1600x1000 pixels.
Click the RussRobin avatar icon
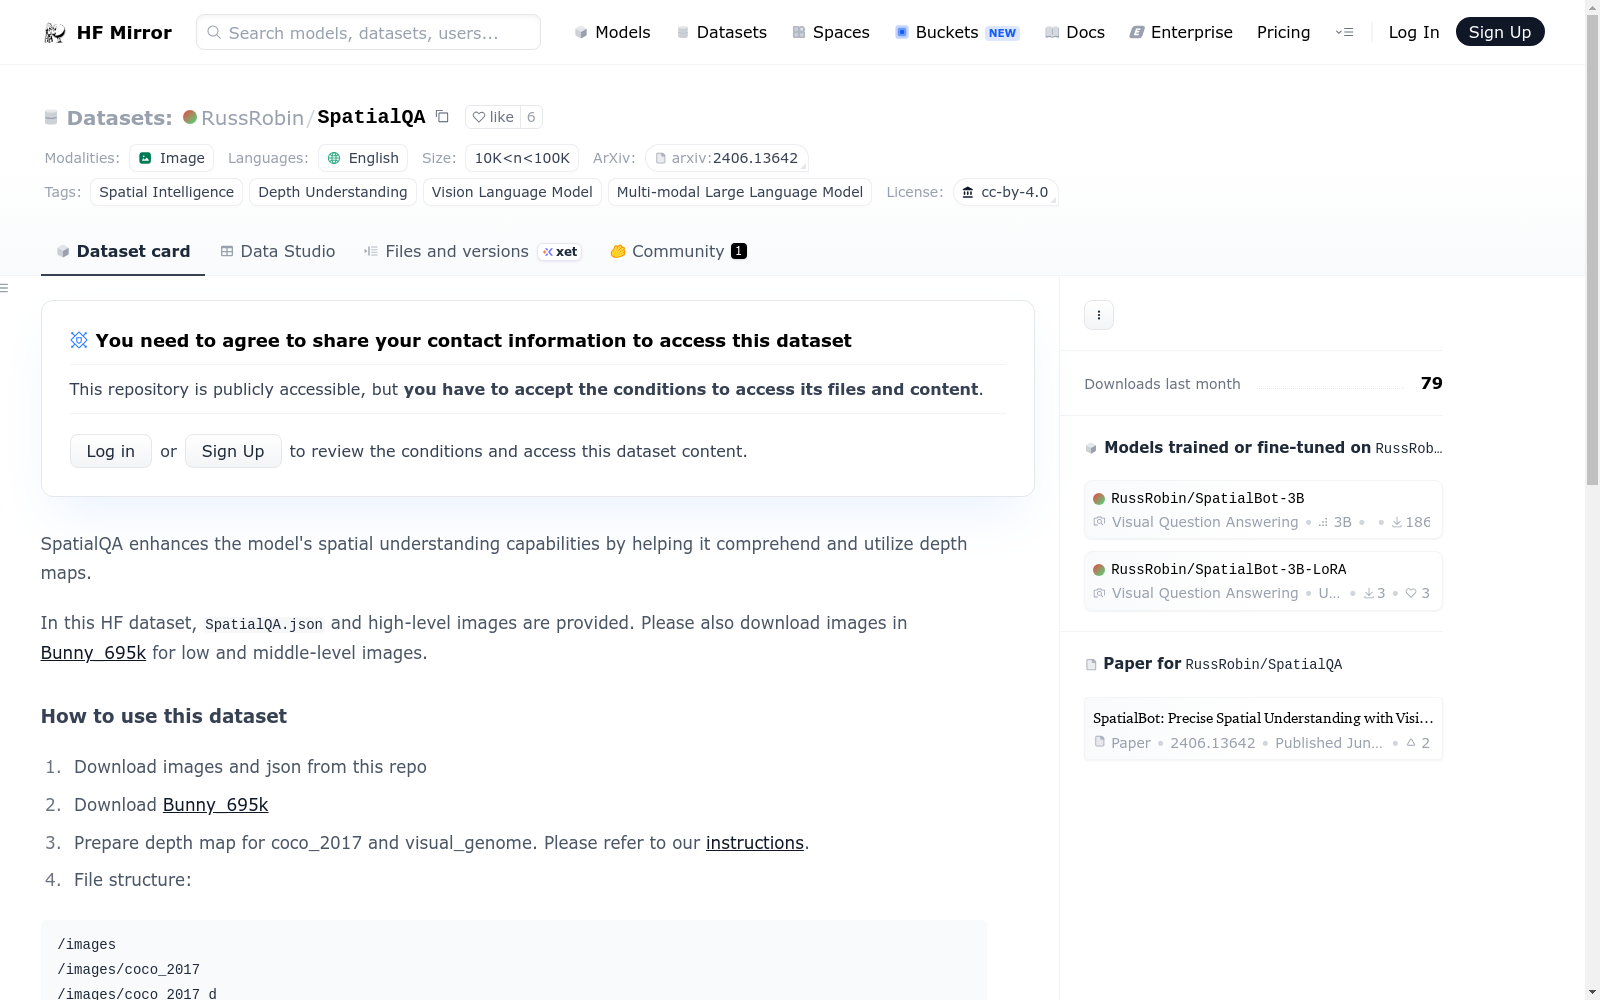[x=190, y=117]
